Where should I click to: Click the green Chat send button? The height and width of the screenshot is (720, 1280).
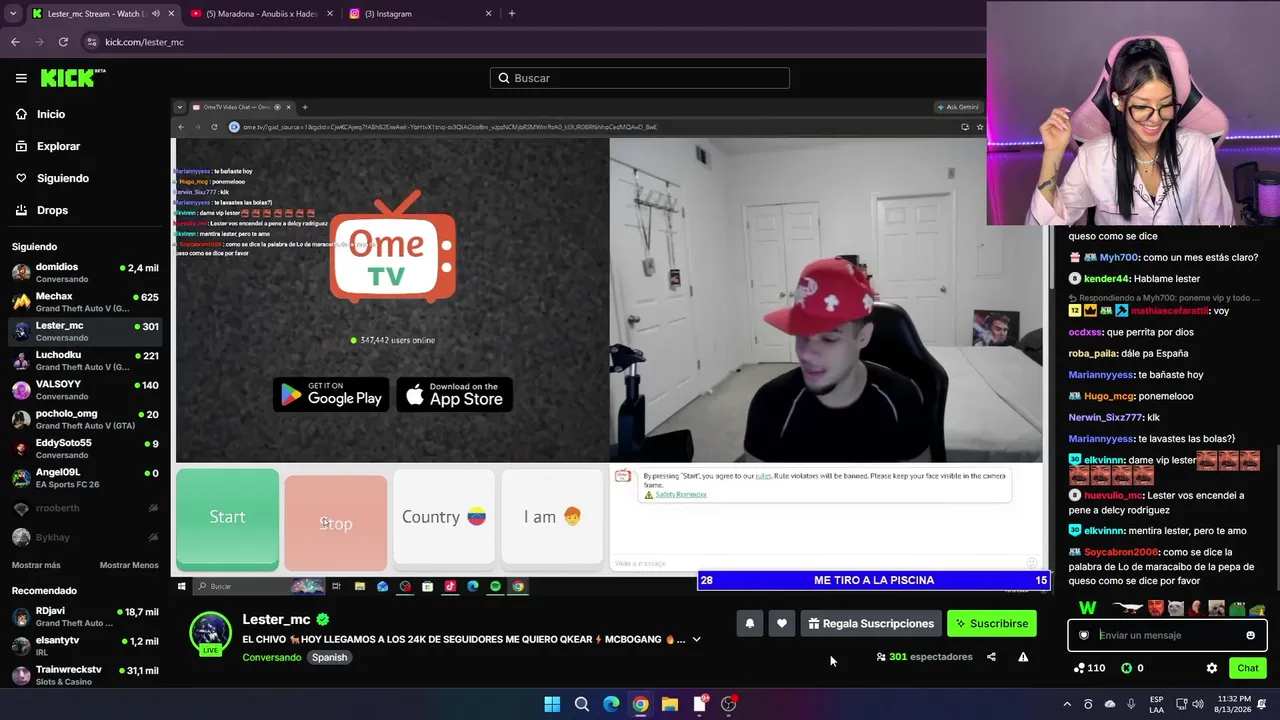pyautogui.click(x=1248, y=668)
